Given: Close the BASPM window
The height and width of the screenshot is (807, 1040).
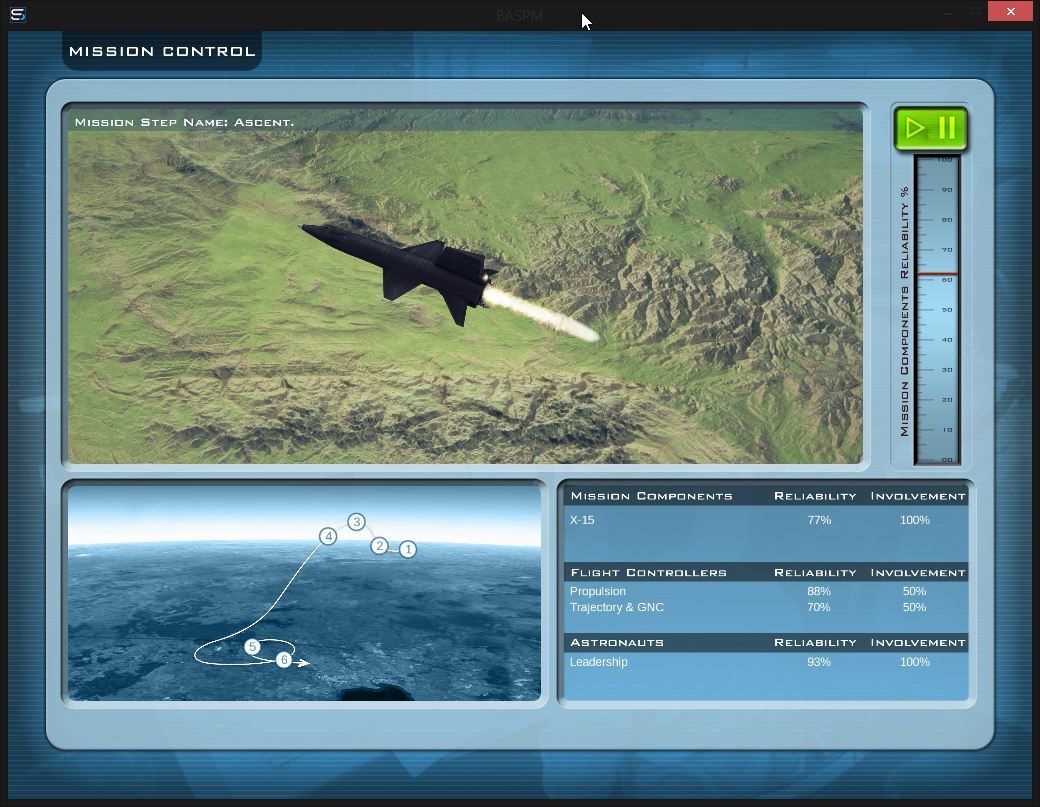Looking at the screenshot, I should pyautogui.click(x=1010, y=11).
